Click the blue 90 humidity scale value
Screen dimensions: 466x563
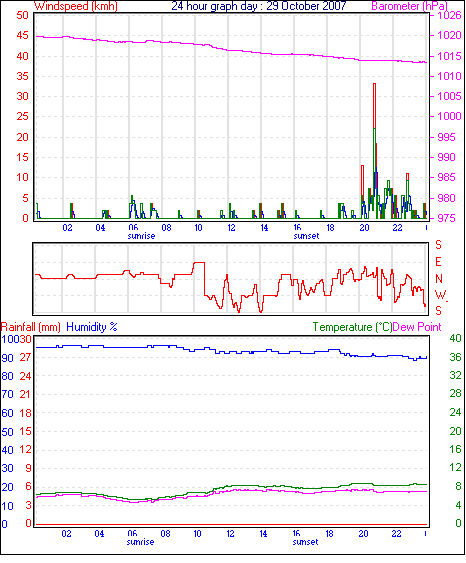(x=8, y=358)
